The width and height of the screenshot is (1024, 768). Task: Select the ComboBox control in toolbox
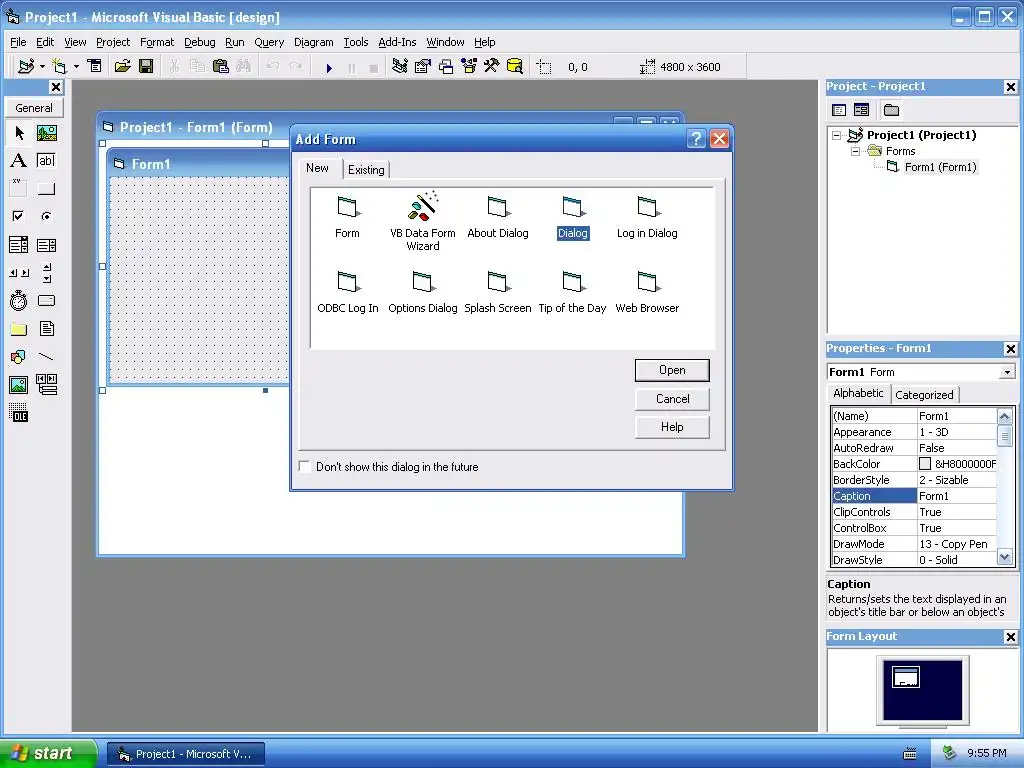tap(19, 245)
